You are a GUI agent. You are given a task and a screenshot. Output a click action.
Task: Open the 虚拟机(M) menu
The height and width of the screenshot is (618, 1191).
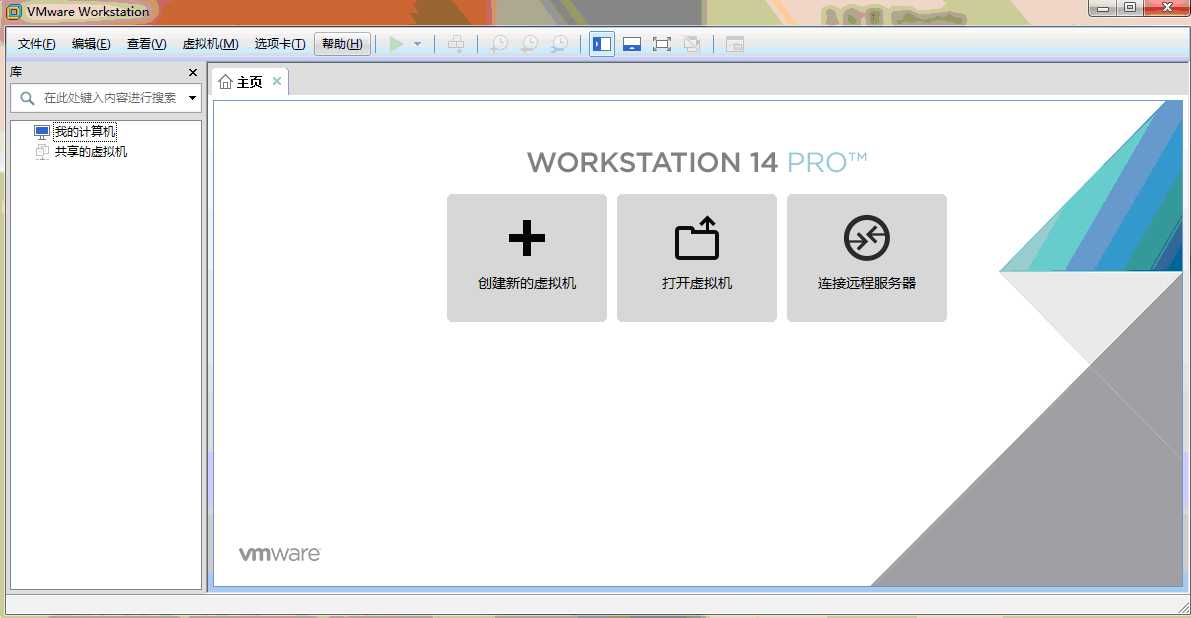point(210,44)
